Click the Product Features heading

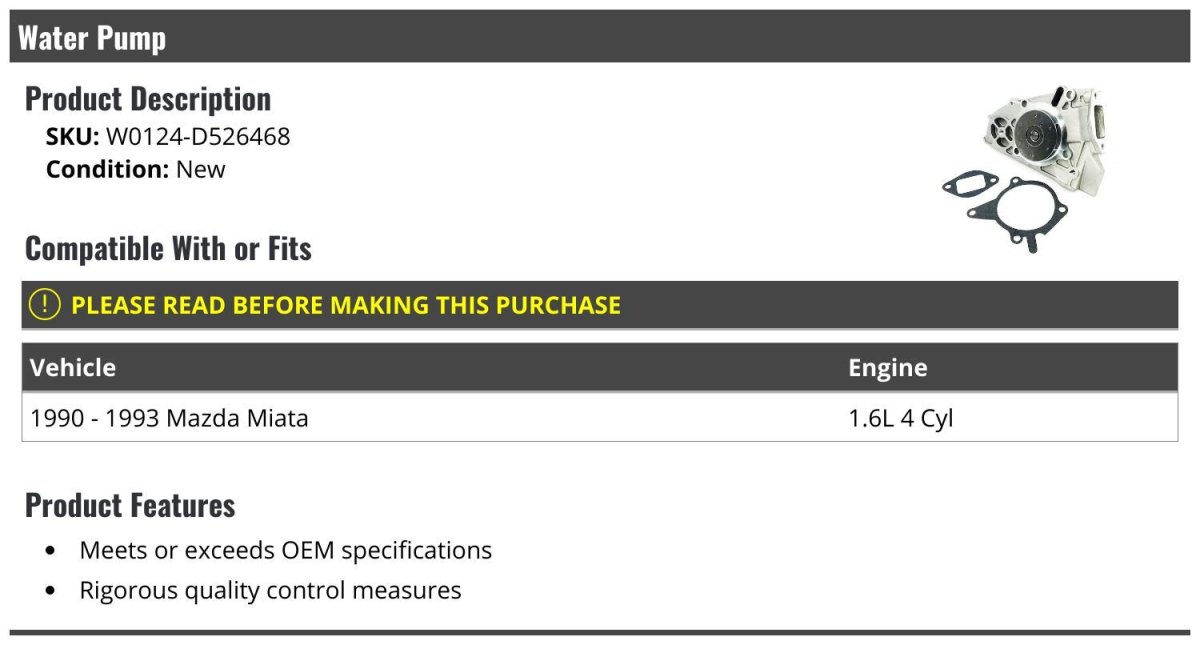tap(130, 505)
